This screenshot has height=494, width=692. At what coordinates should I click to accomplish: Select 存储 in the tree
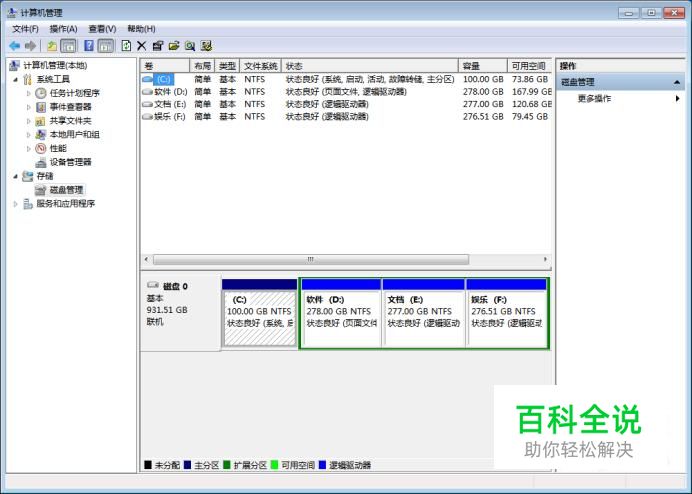coord(45,176)
